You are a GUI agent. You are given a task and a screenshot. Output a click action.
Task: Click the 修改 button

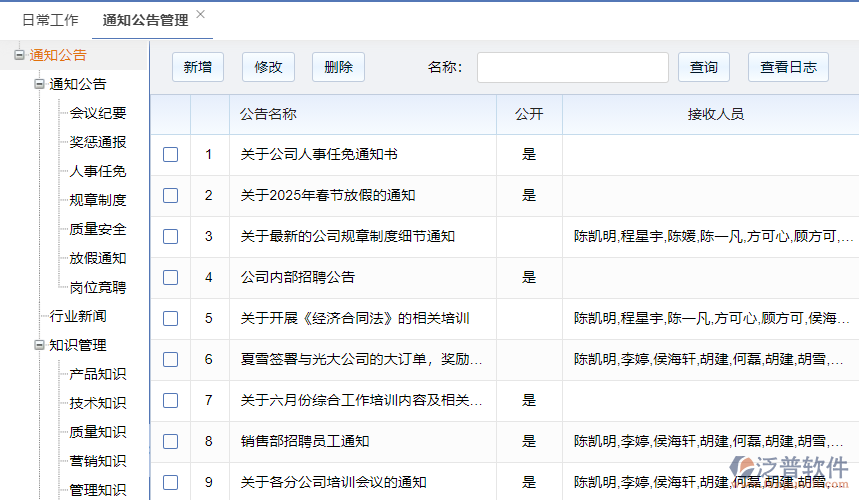click(268, 67)
